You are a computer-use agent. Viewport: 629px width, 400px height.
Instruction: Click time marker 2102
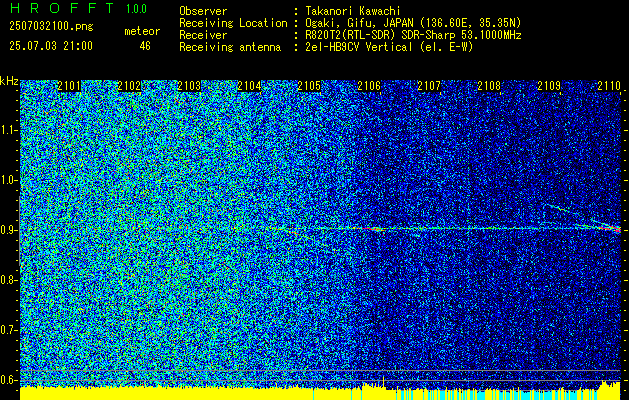coord(129,86)
